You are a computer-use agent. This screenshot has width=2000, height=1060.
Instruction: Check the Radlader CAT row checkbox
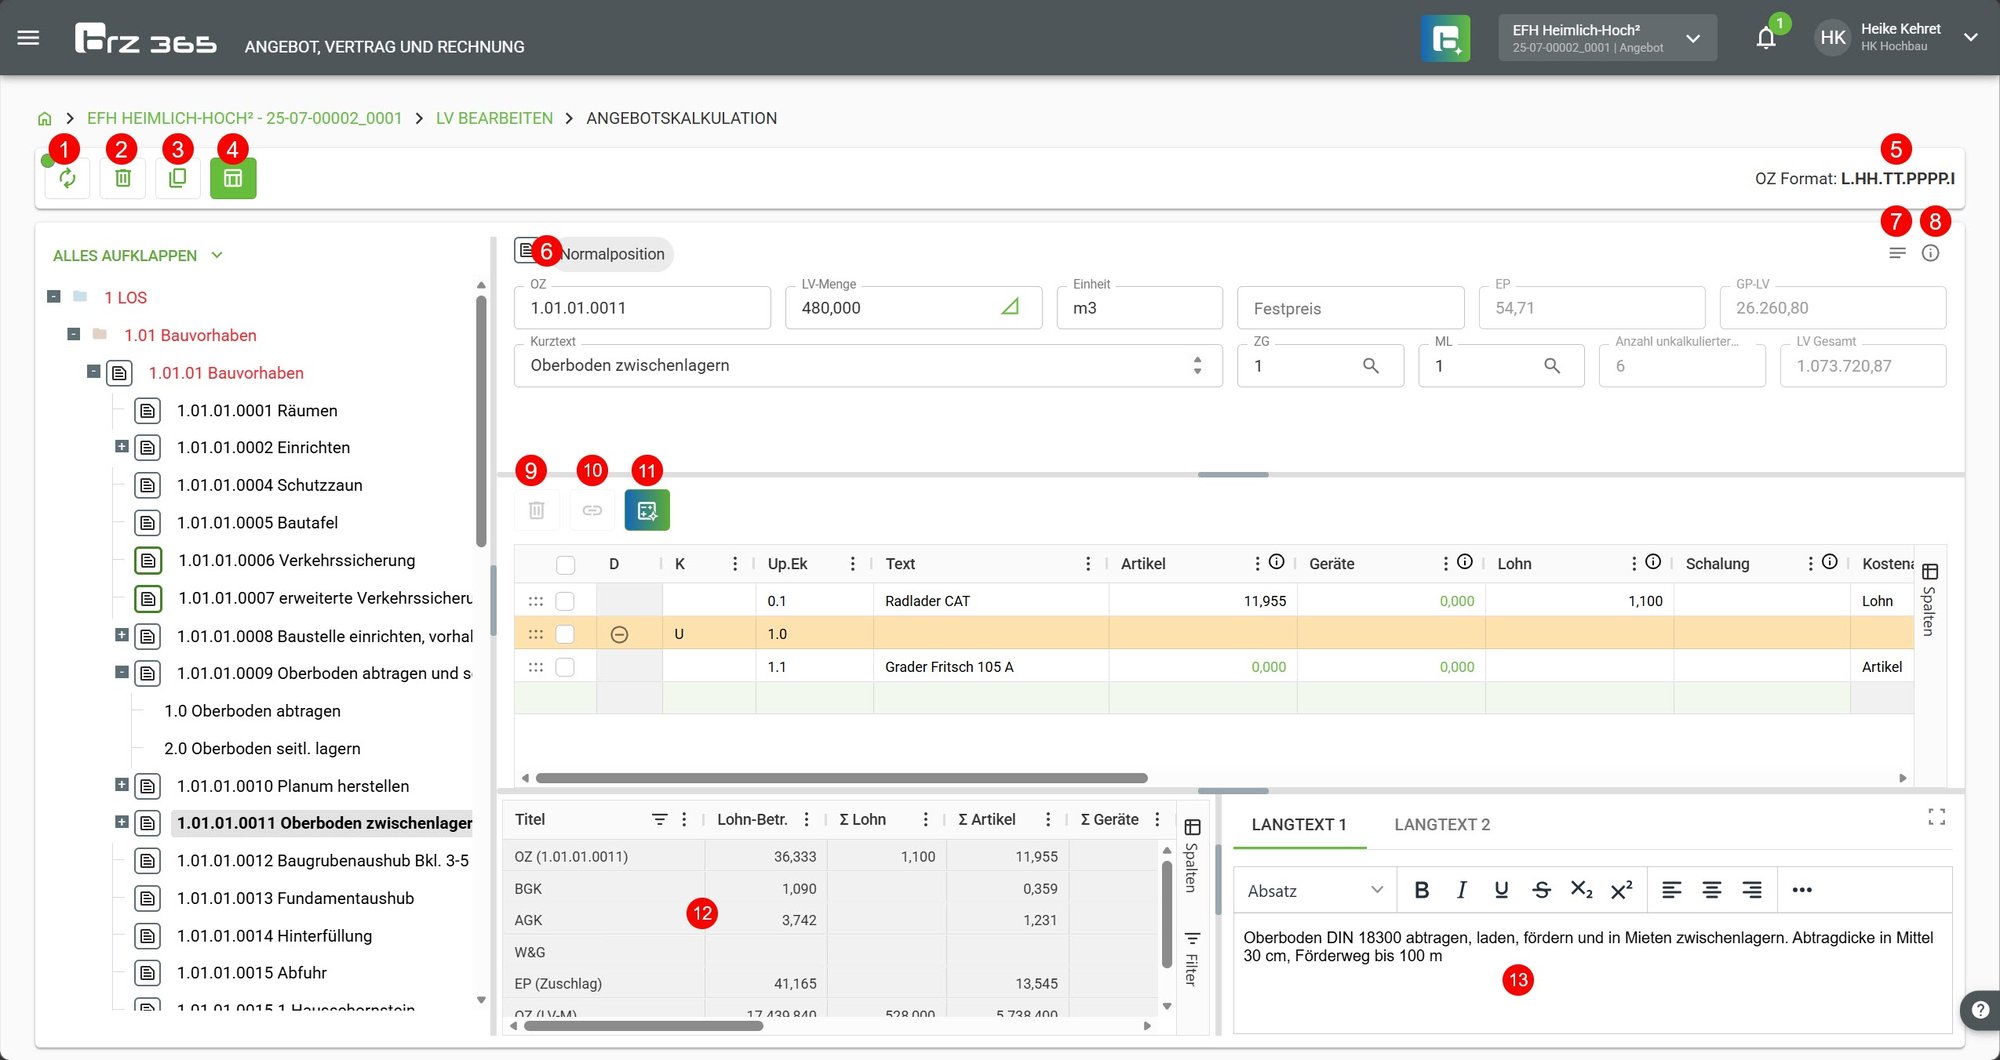[565, 601]
